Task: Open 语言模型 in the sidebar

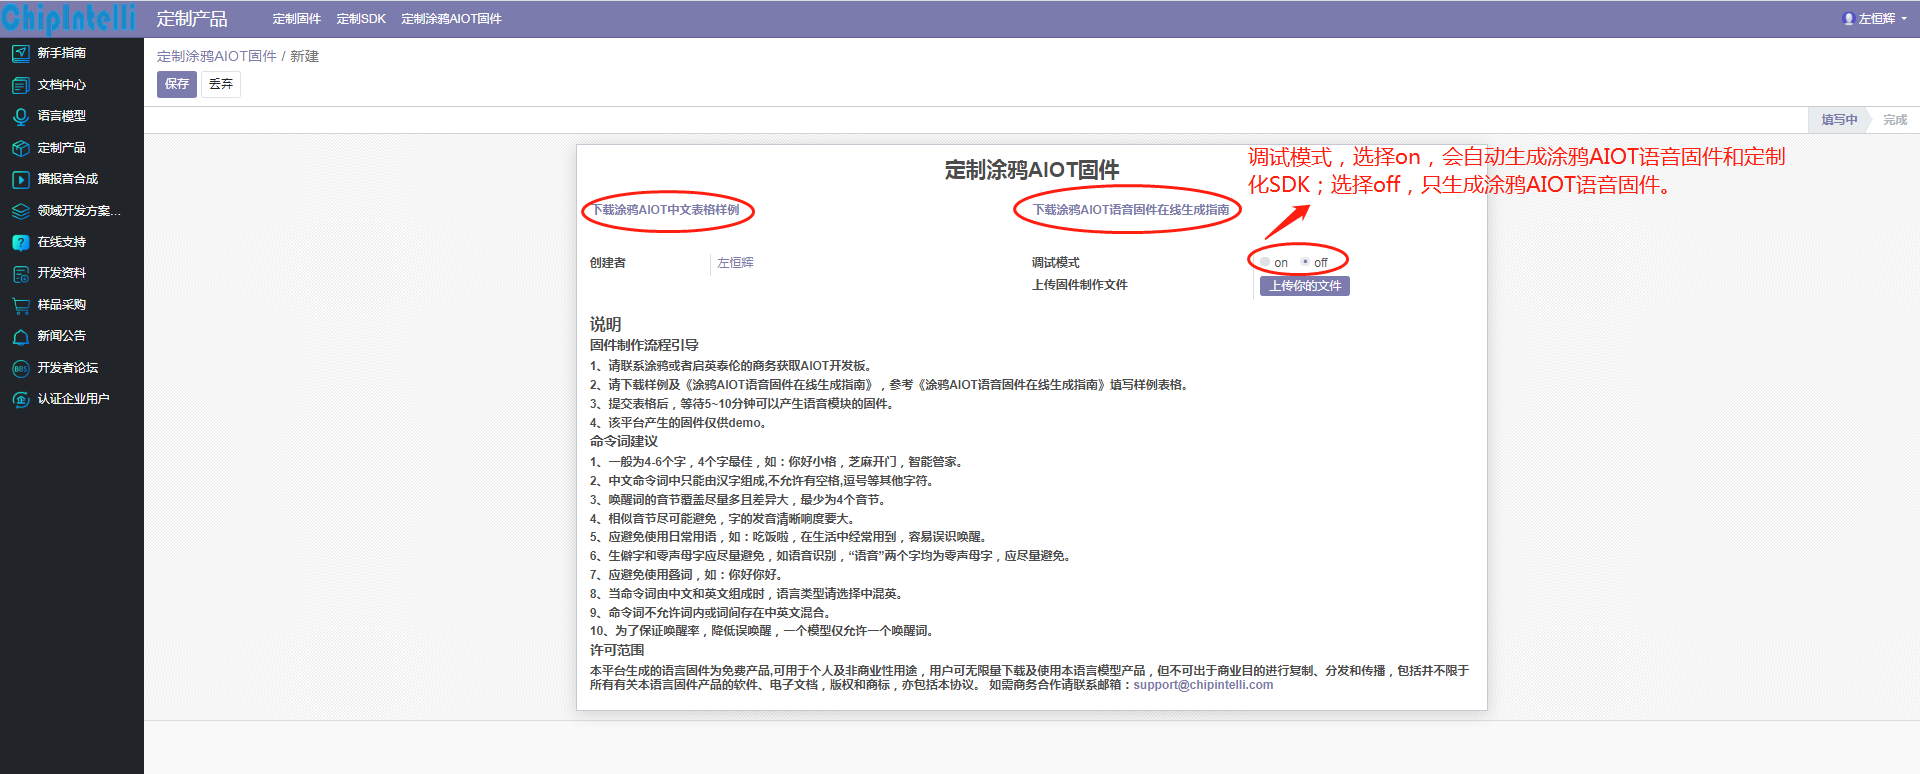Action: (x=62, y=116)
